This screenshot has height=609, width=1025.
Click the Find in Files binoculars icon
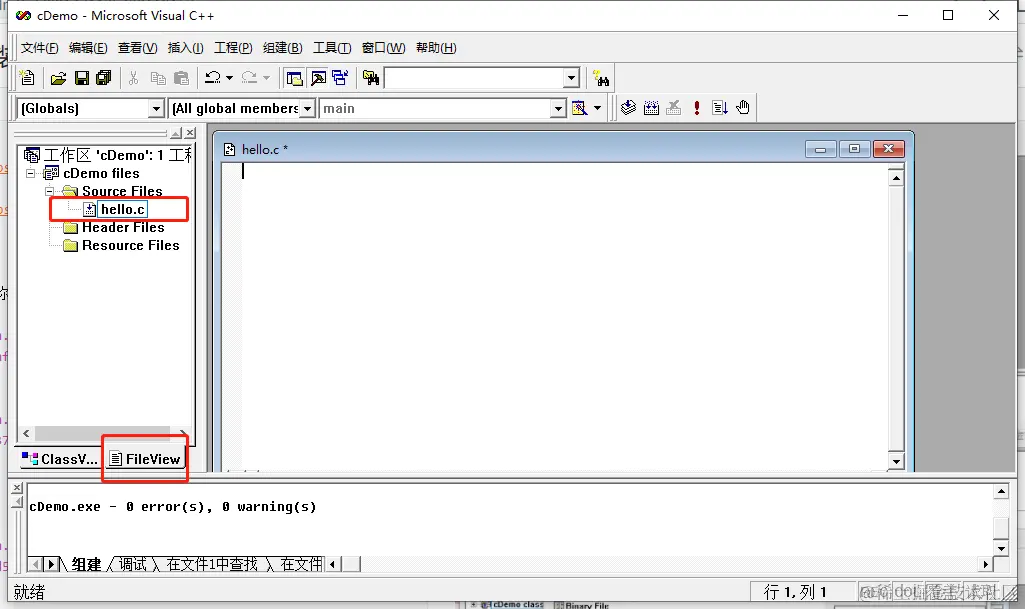[371, 78]
